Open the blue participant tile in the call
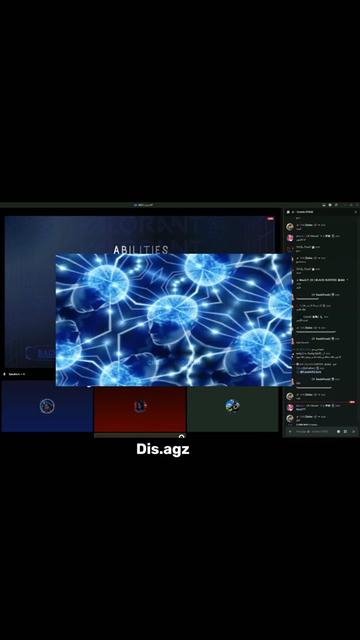Screen dimensions: 360x640 [47, 406]
